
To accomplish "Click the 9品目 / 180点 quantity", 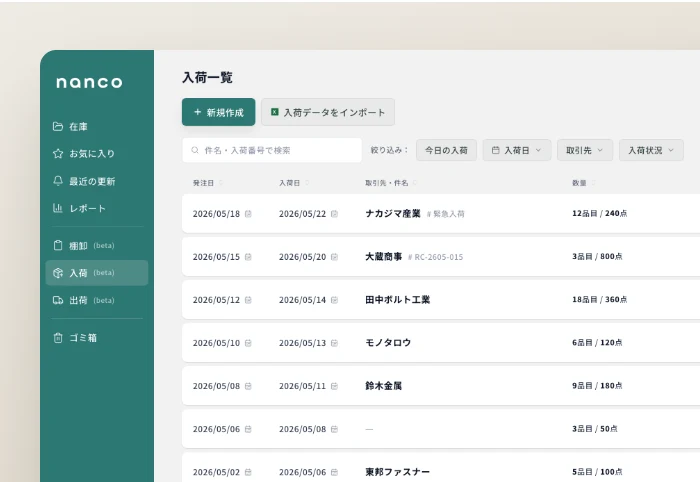I will tap(597, 386).
